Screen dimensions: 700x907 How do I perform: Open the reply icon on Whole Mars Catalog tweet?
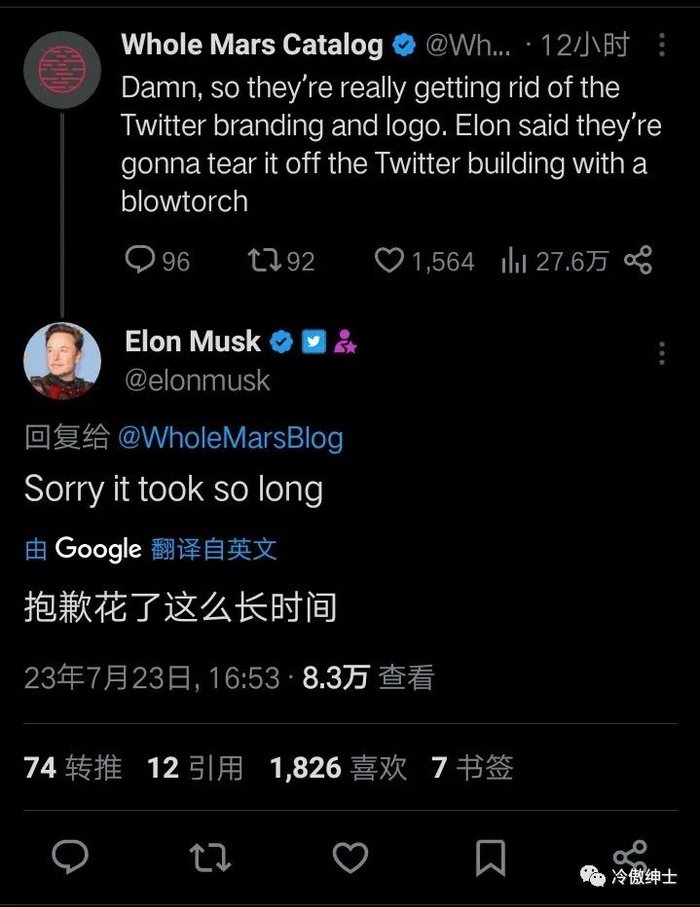coord(139,260)
